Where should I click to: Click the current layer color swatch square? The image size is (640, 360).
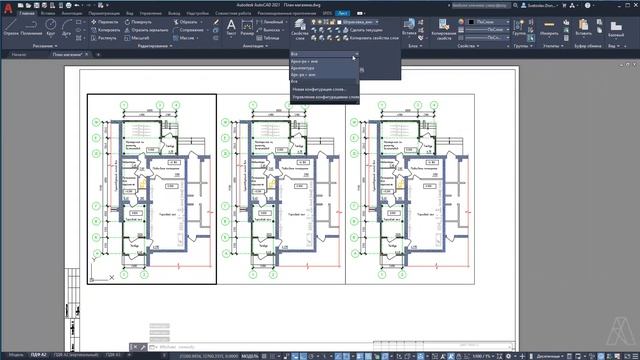339,22
